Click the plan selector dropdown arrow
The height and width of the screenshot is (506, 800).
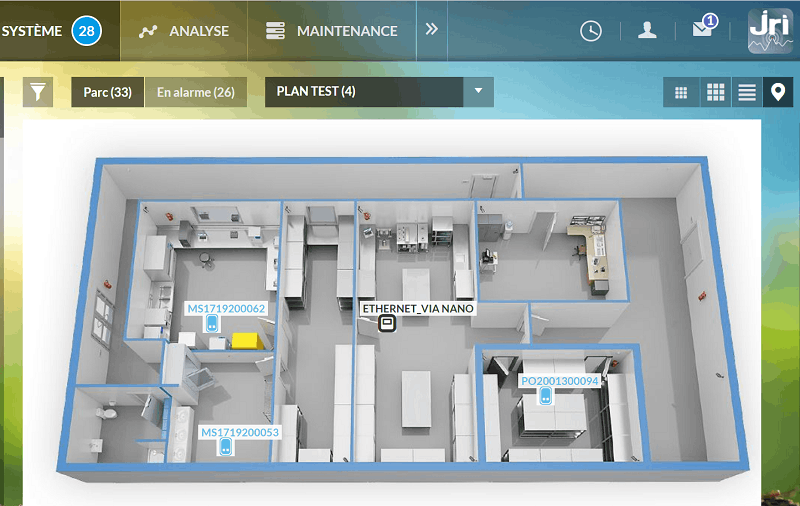click(x=479, y=92)
